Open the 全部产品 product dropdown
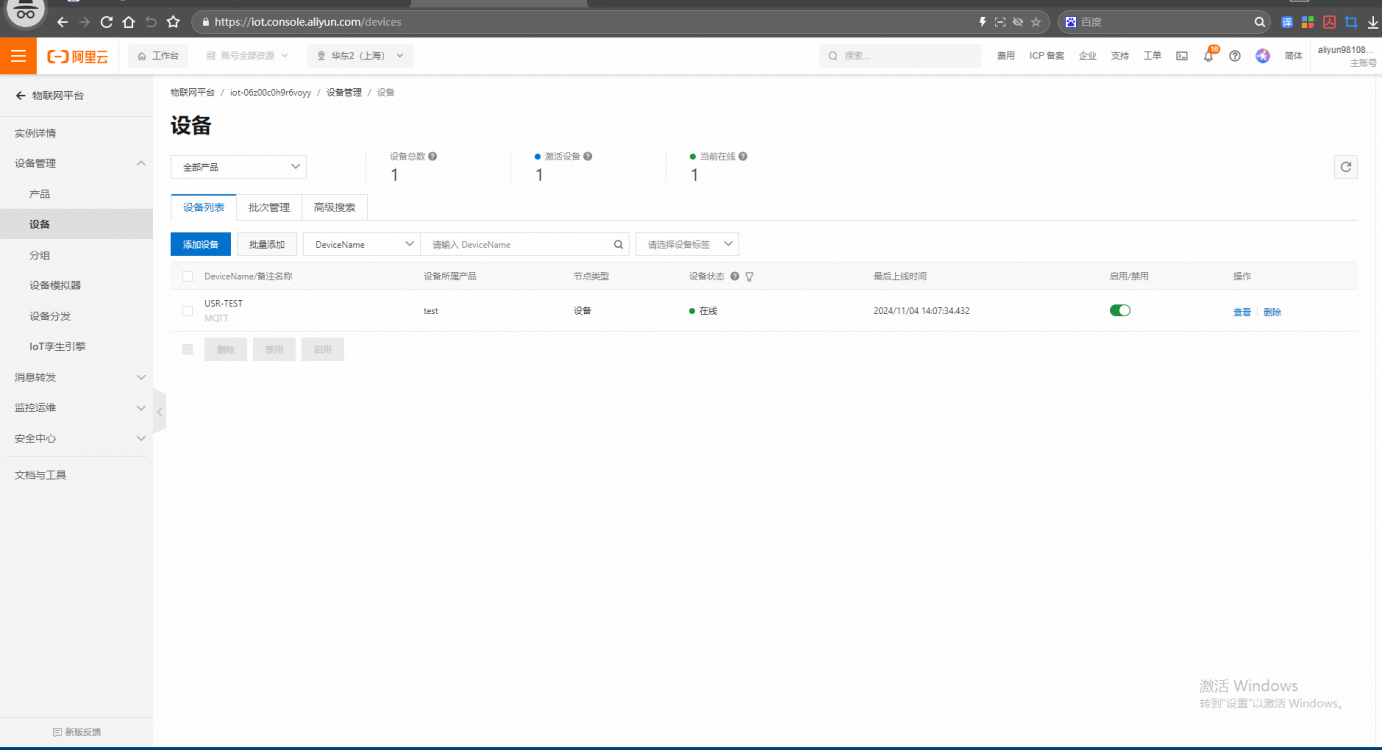 tap(238, 167)
